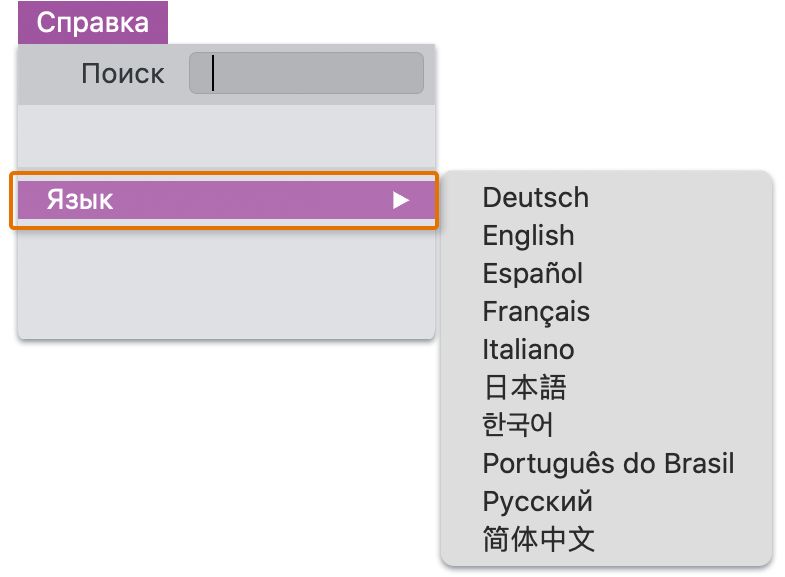Click the Поиск label text
Image resolution: width=785 pixels, height=577 pixels.
123,73
